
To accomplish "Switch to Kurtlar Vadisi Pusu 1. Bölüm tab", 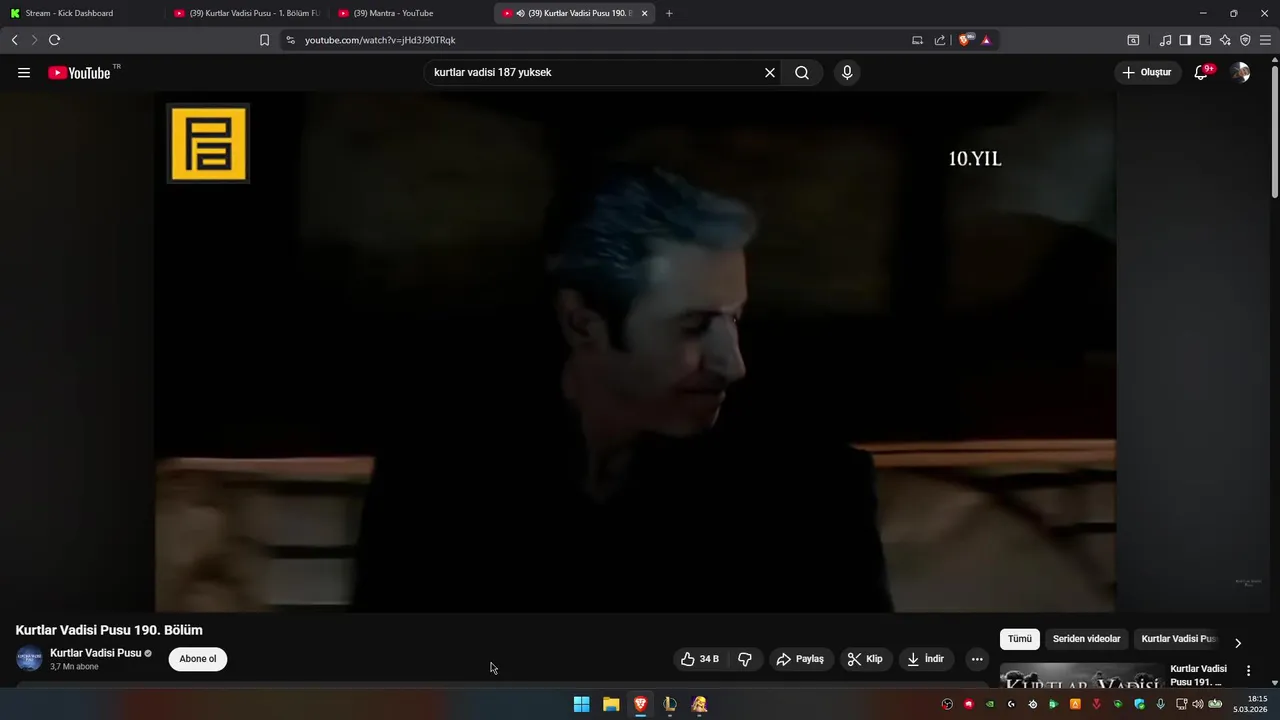I will 246,13.
